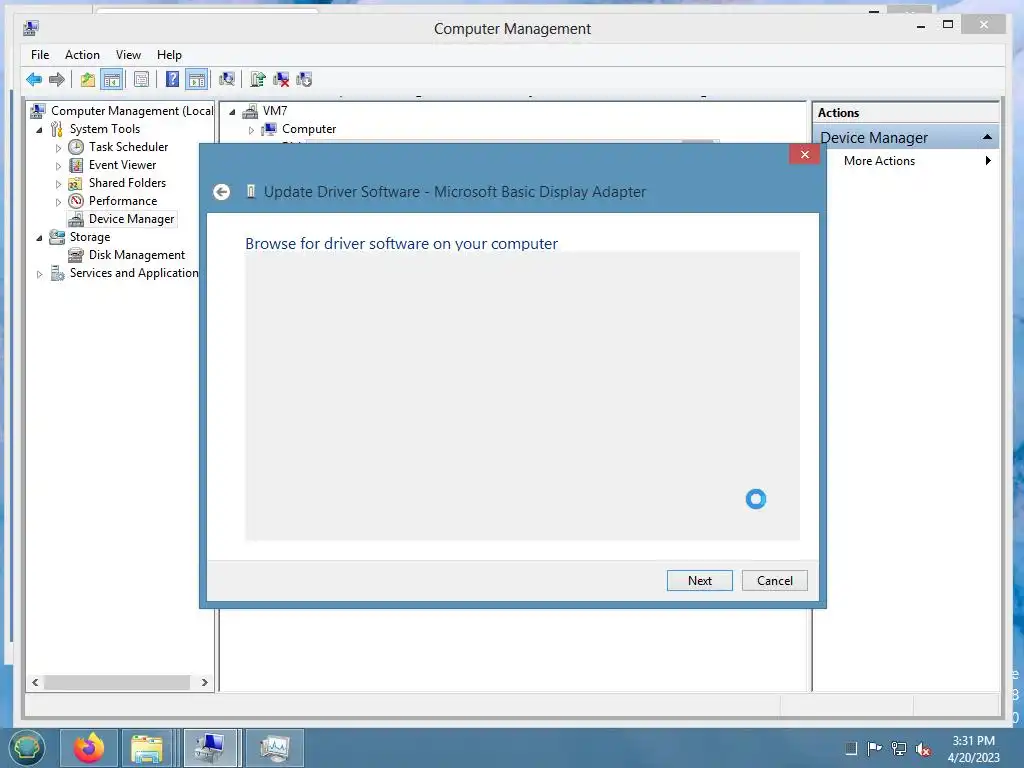Open the Help menu
1024x768 pixels.
169,55
